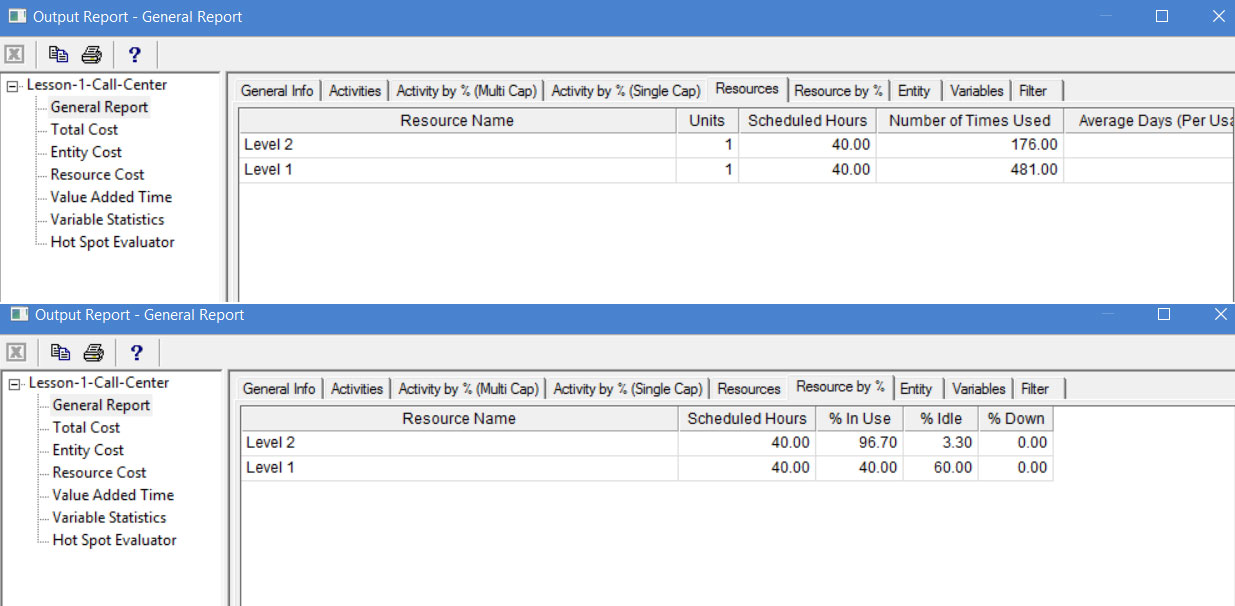Click the % Idle column header
Image resolution: width=1235 pixels, height=606 pixels.
point(940,419)
